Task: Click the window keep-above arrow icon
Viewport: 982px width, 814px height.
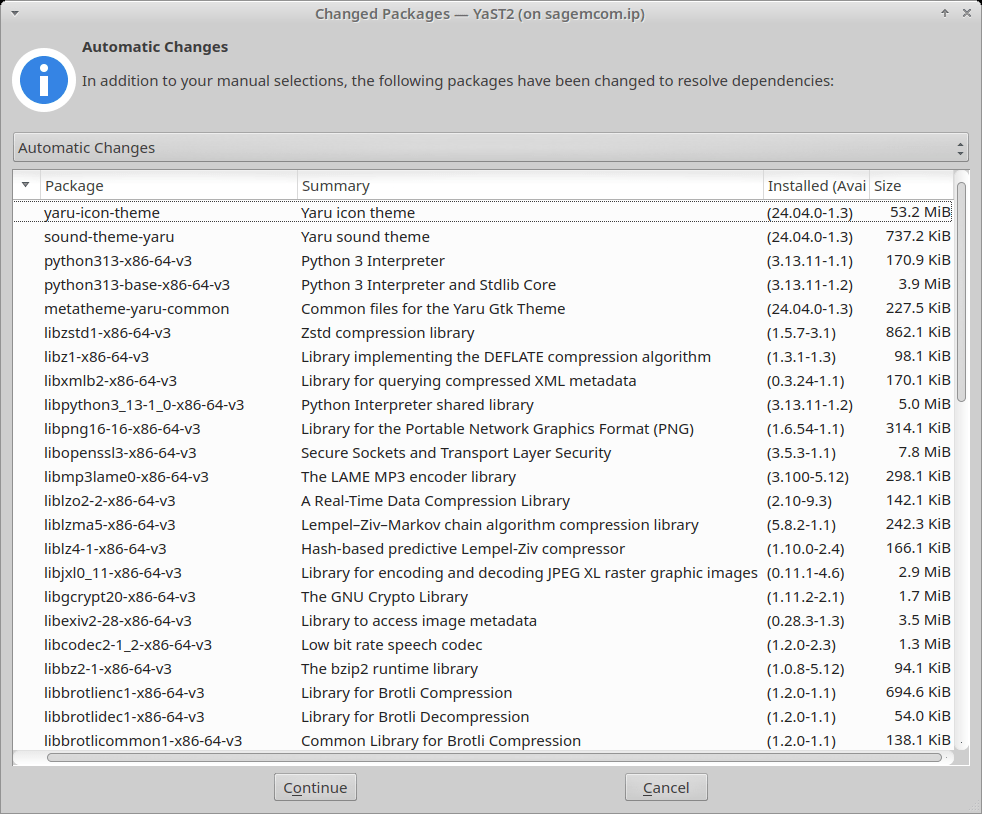Action: 944,13
